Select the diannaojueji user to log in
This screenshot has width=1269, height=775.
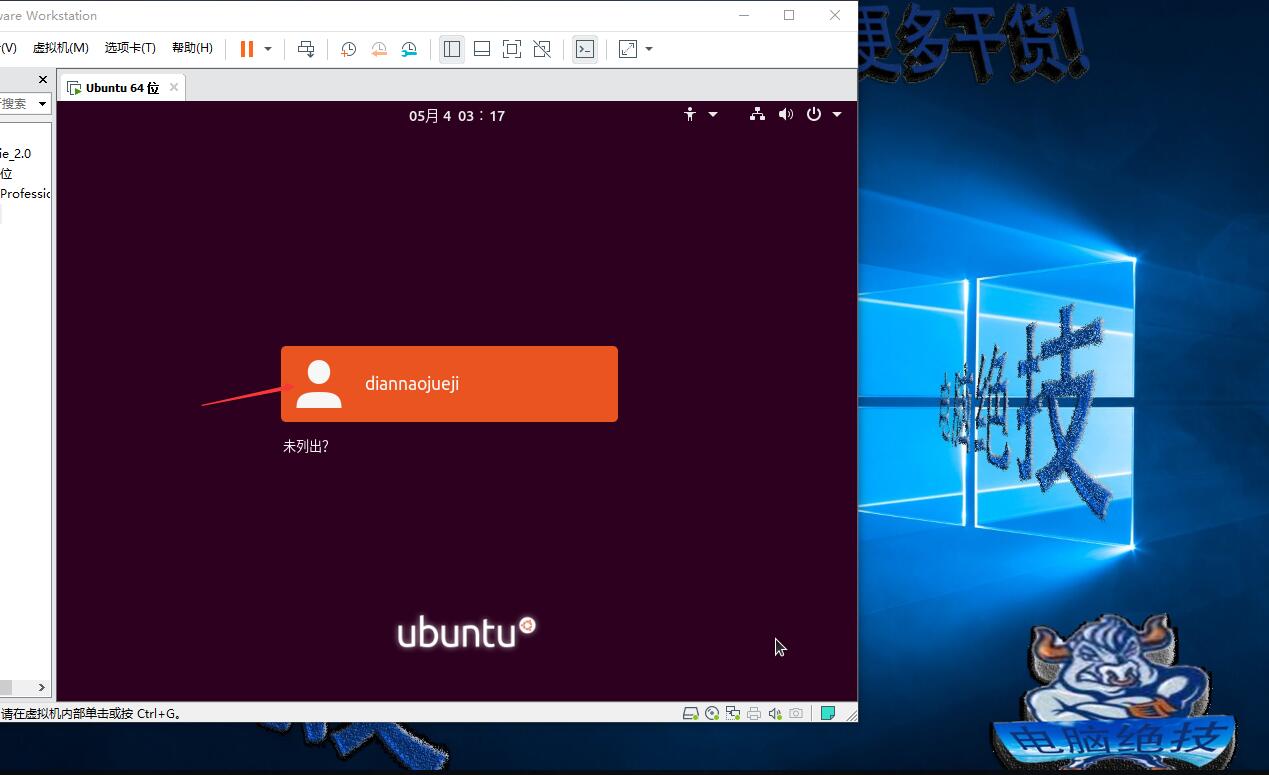[x=449, y=384]
